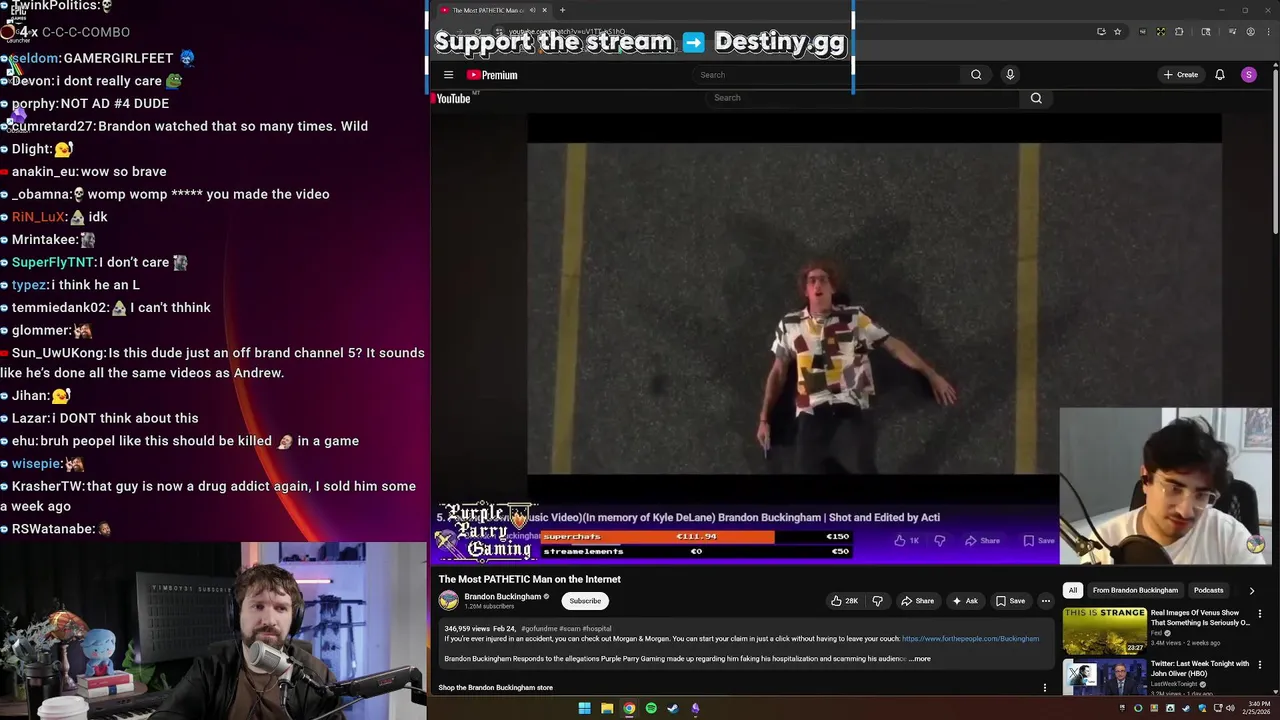Open Spotify from the taskbar
The width and height of the screenshot is (1280, 720).
pyautogui.click(x=651, y=708)
